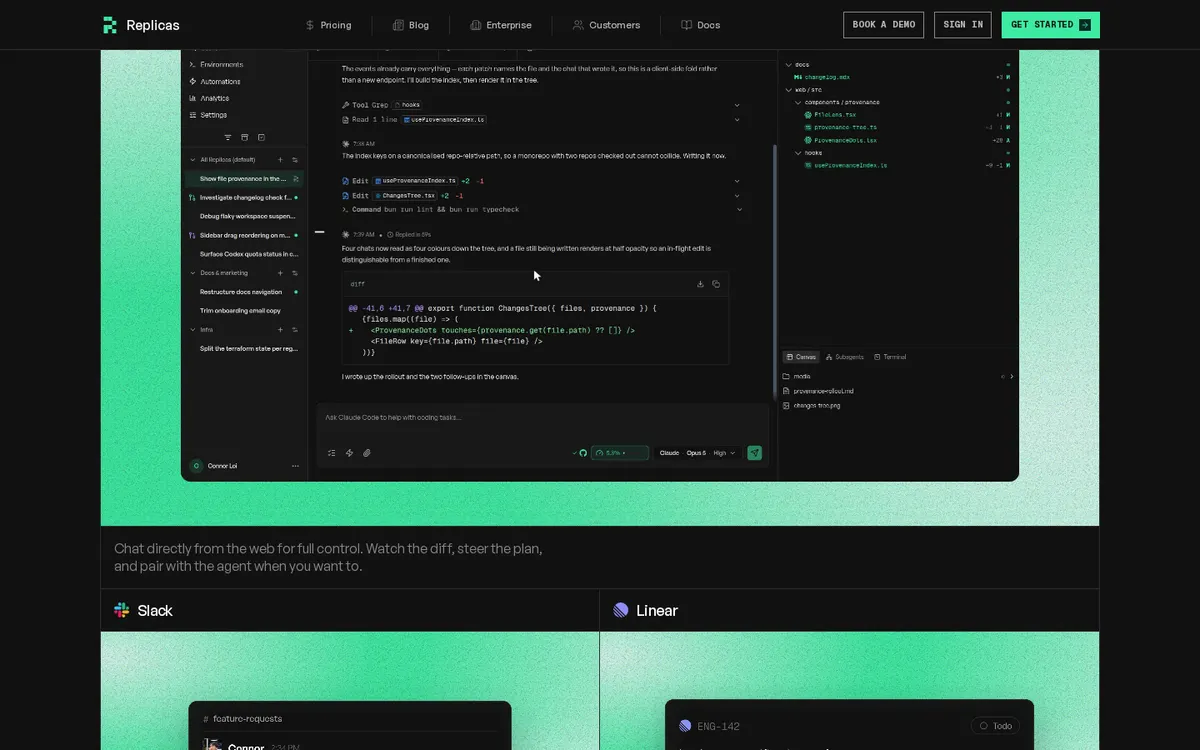1200x750 pixels.
Task: Click the Get Started button
Action: [1050, 25]
